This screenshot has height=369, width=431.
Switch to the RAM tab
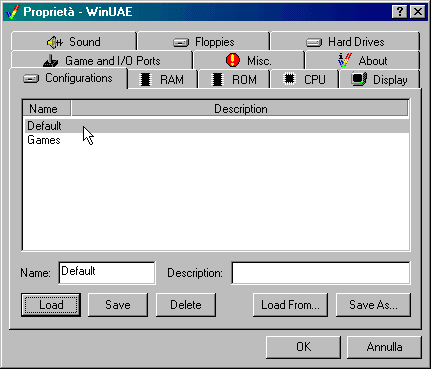(x=163, y=79)
